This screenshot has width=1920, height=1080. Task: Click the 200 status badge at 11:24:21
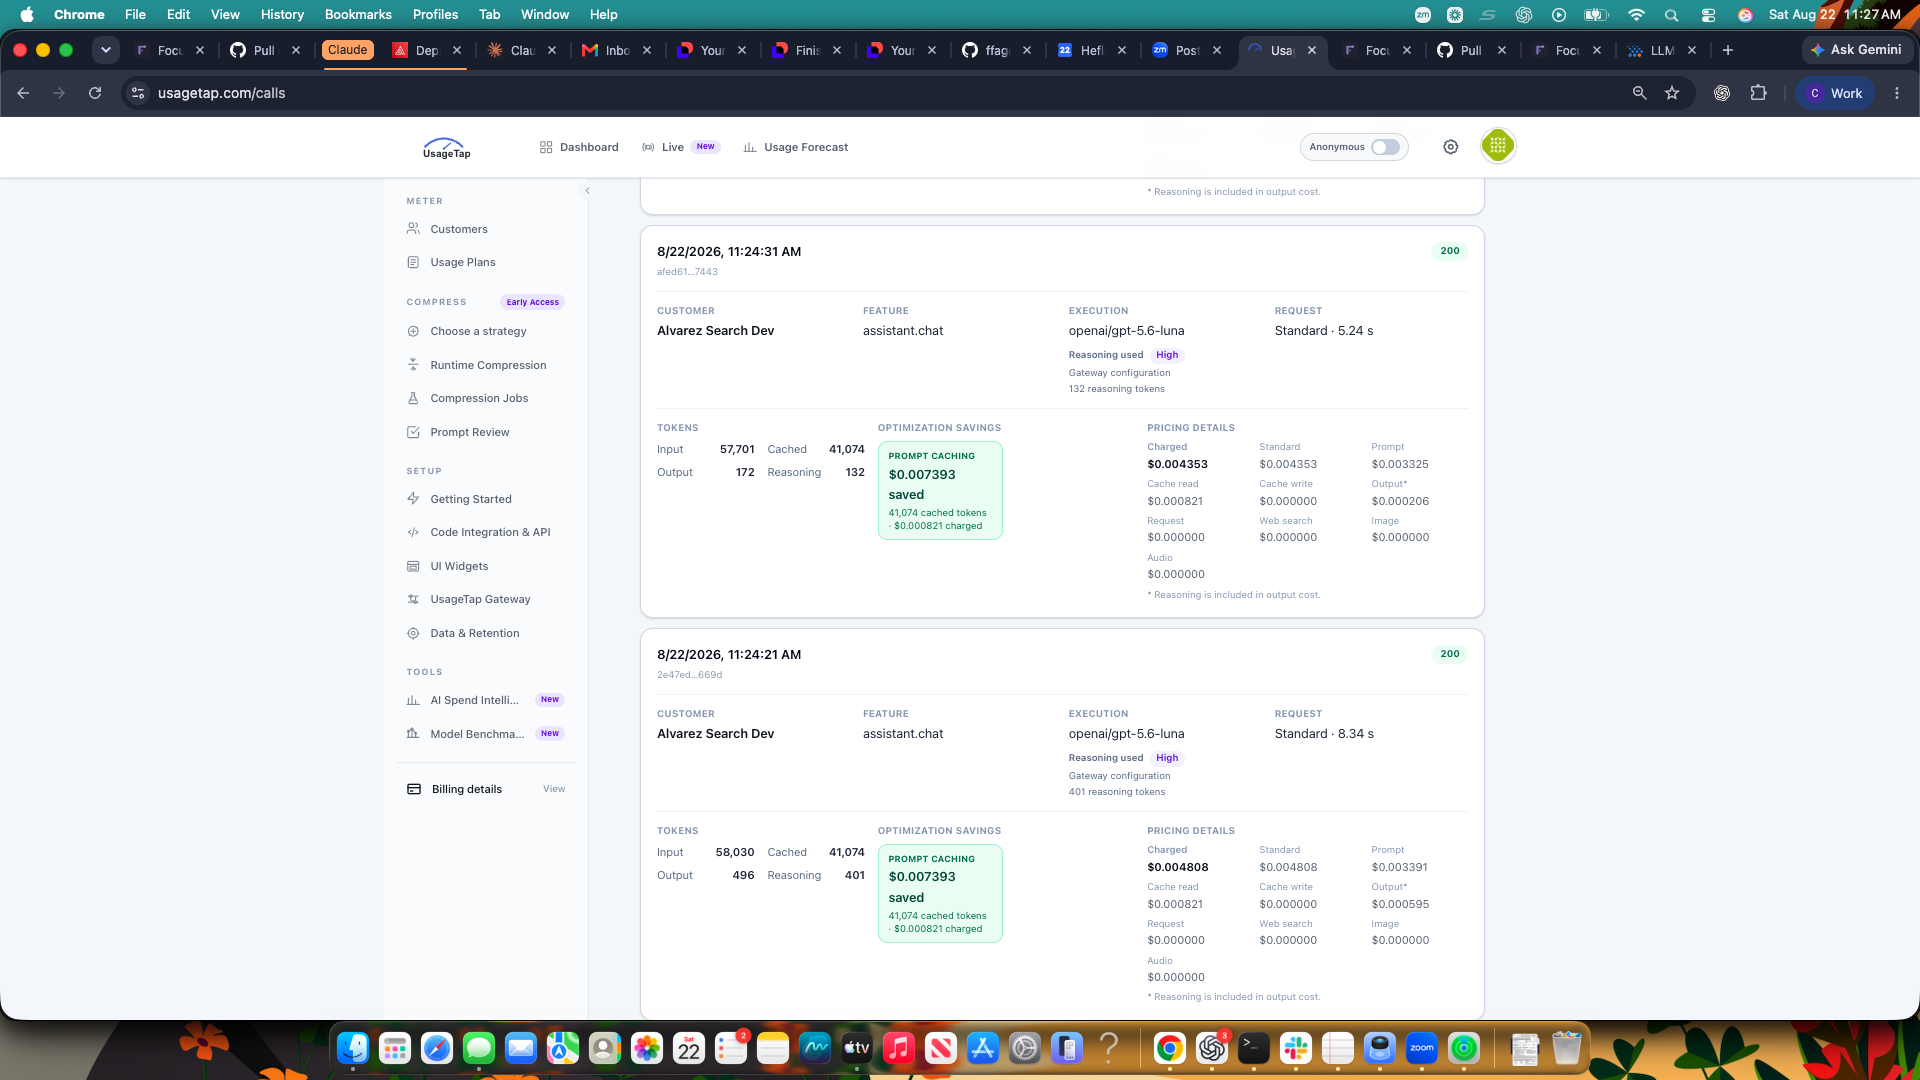coord(1449,654)
